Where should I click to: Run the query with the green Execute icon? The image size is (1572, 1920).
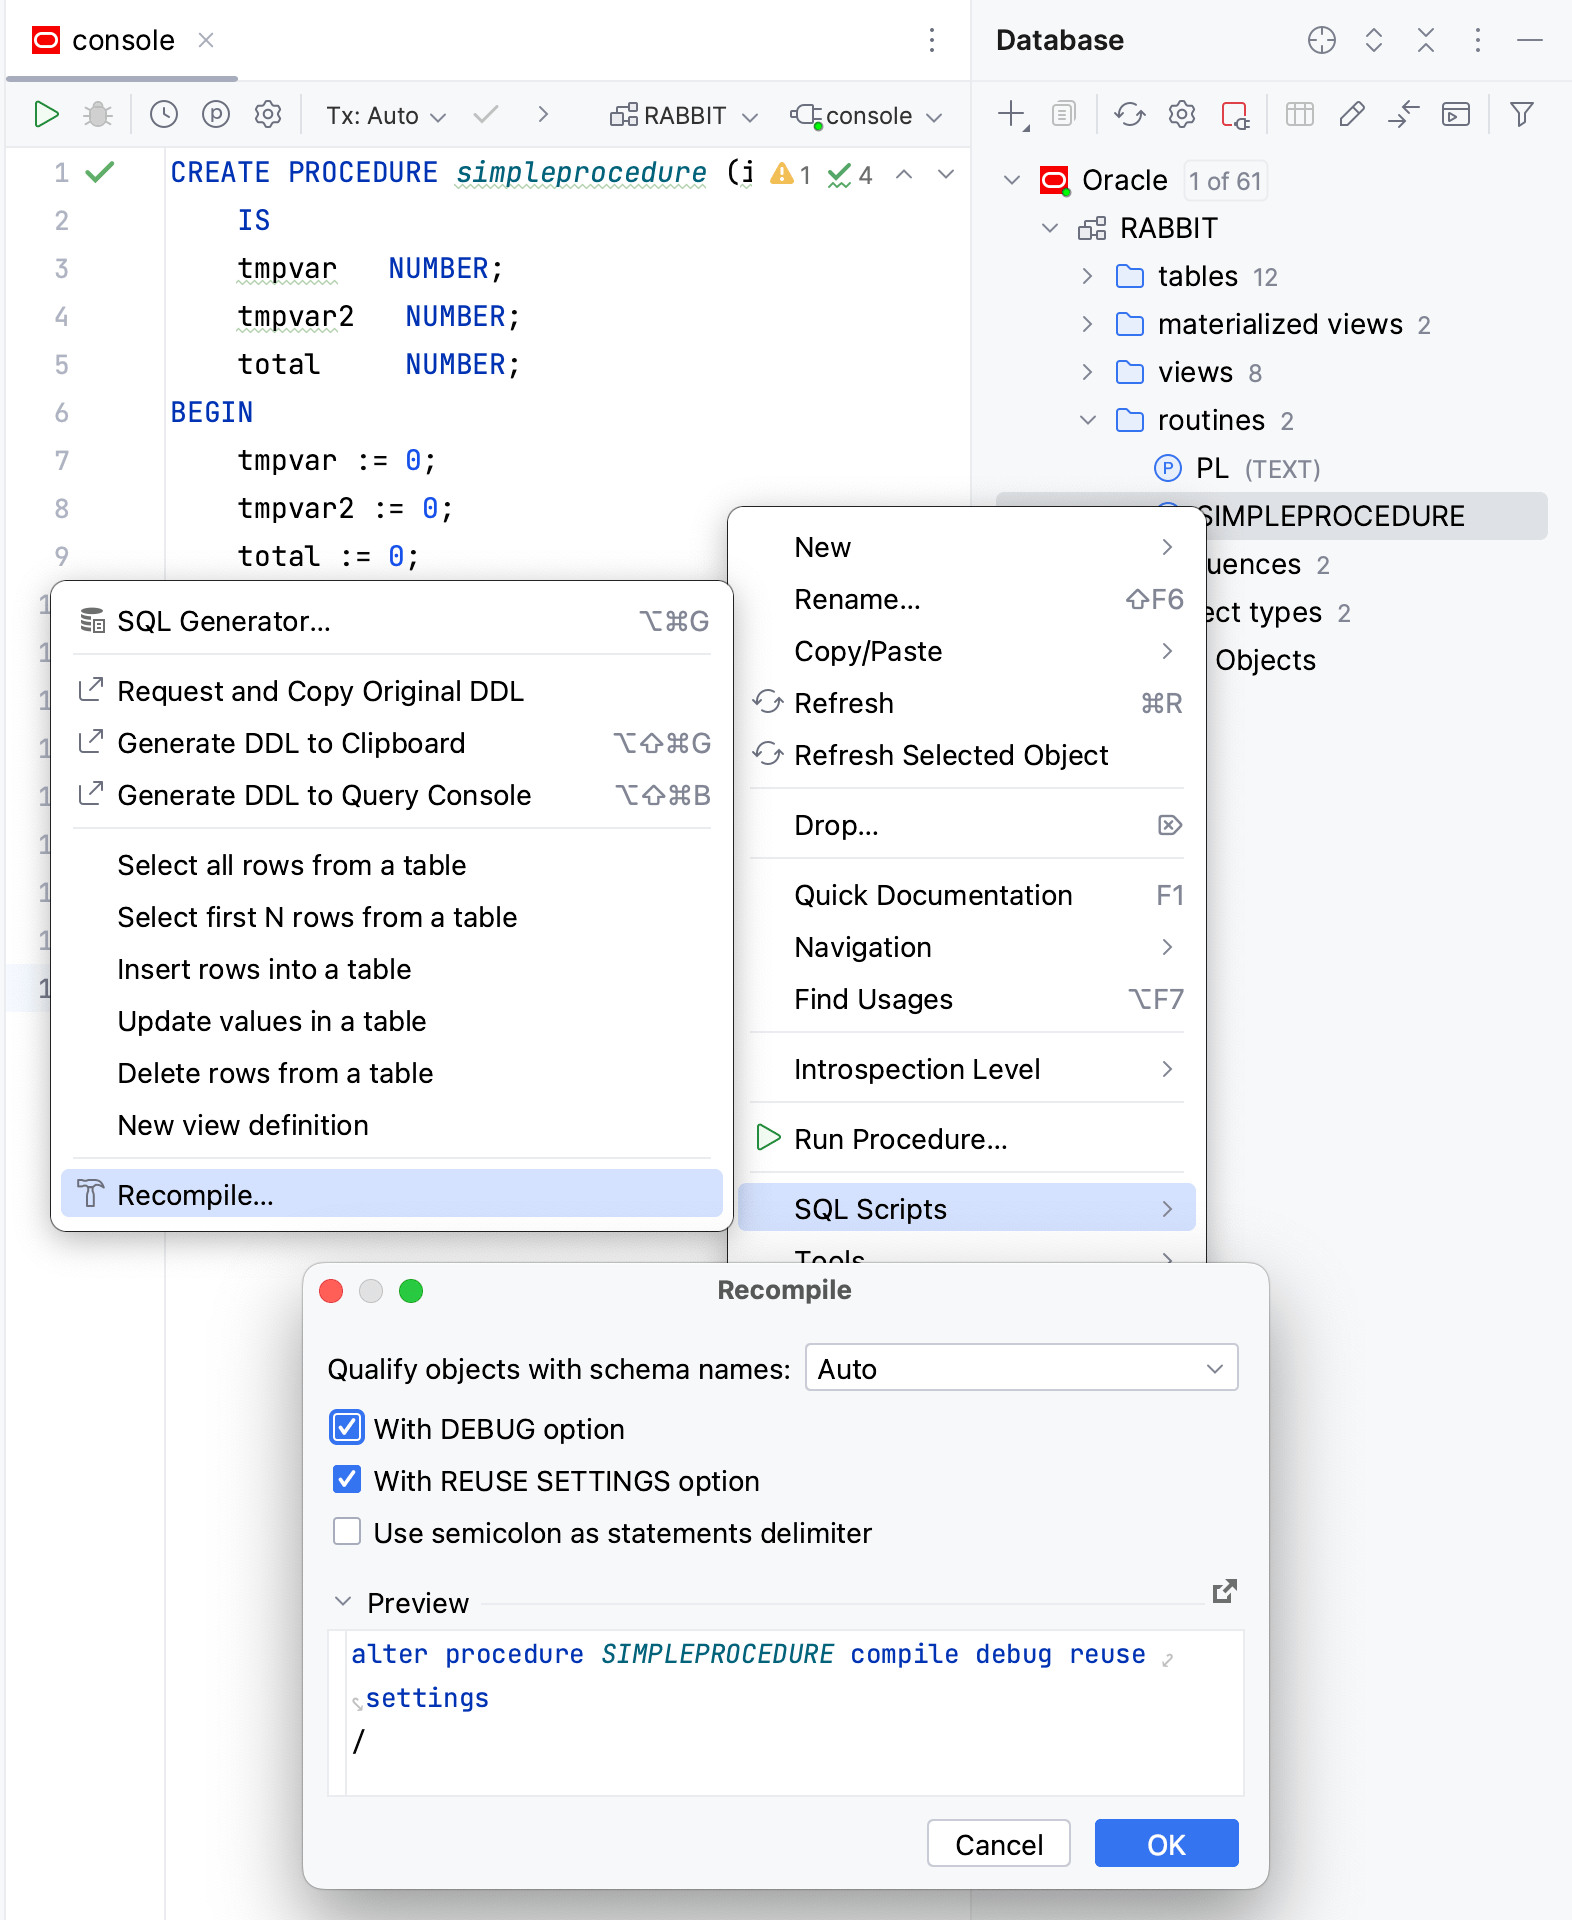pyautogui.click(x=46, y=115)
